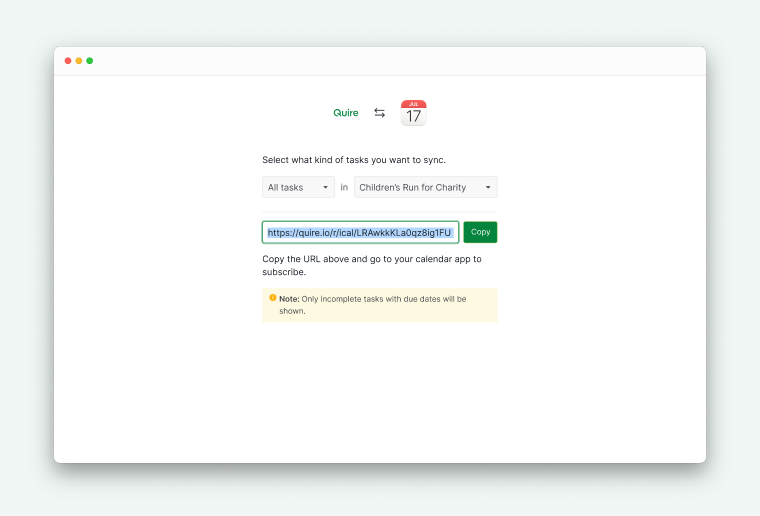This screenshot has width=760, height=516.
Task: Close the window with the red button
Action: pyautogui.click(x=68, y=61)
